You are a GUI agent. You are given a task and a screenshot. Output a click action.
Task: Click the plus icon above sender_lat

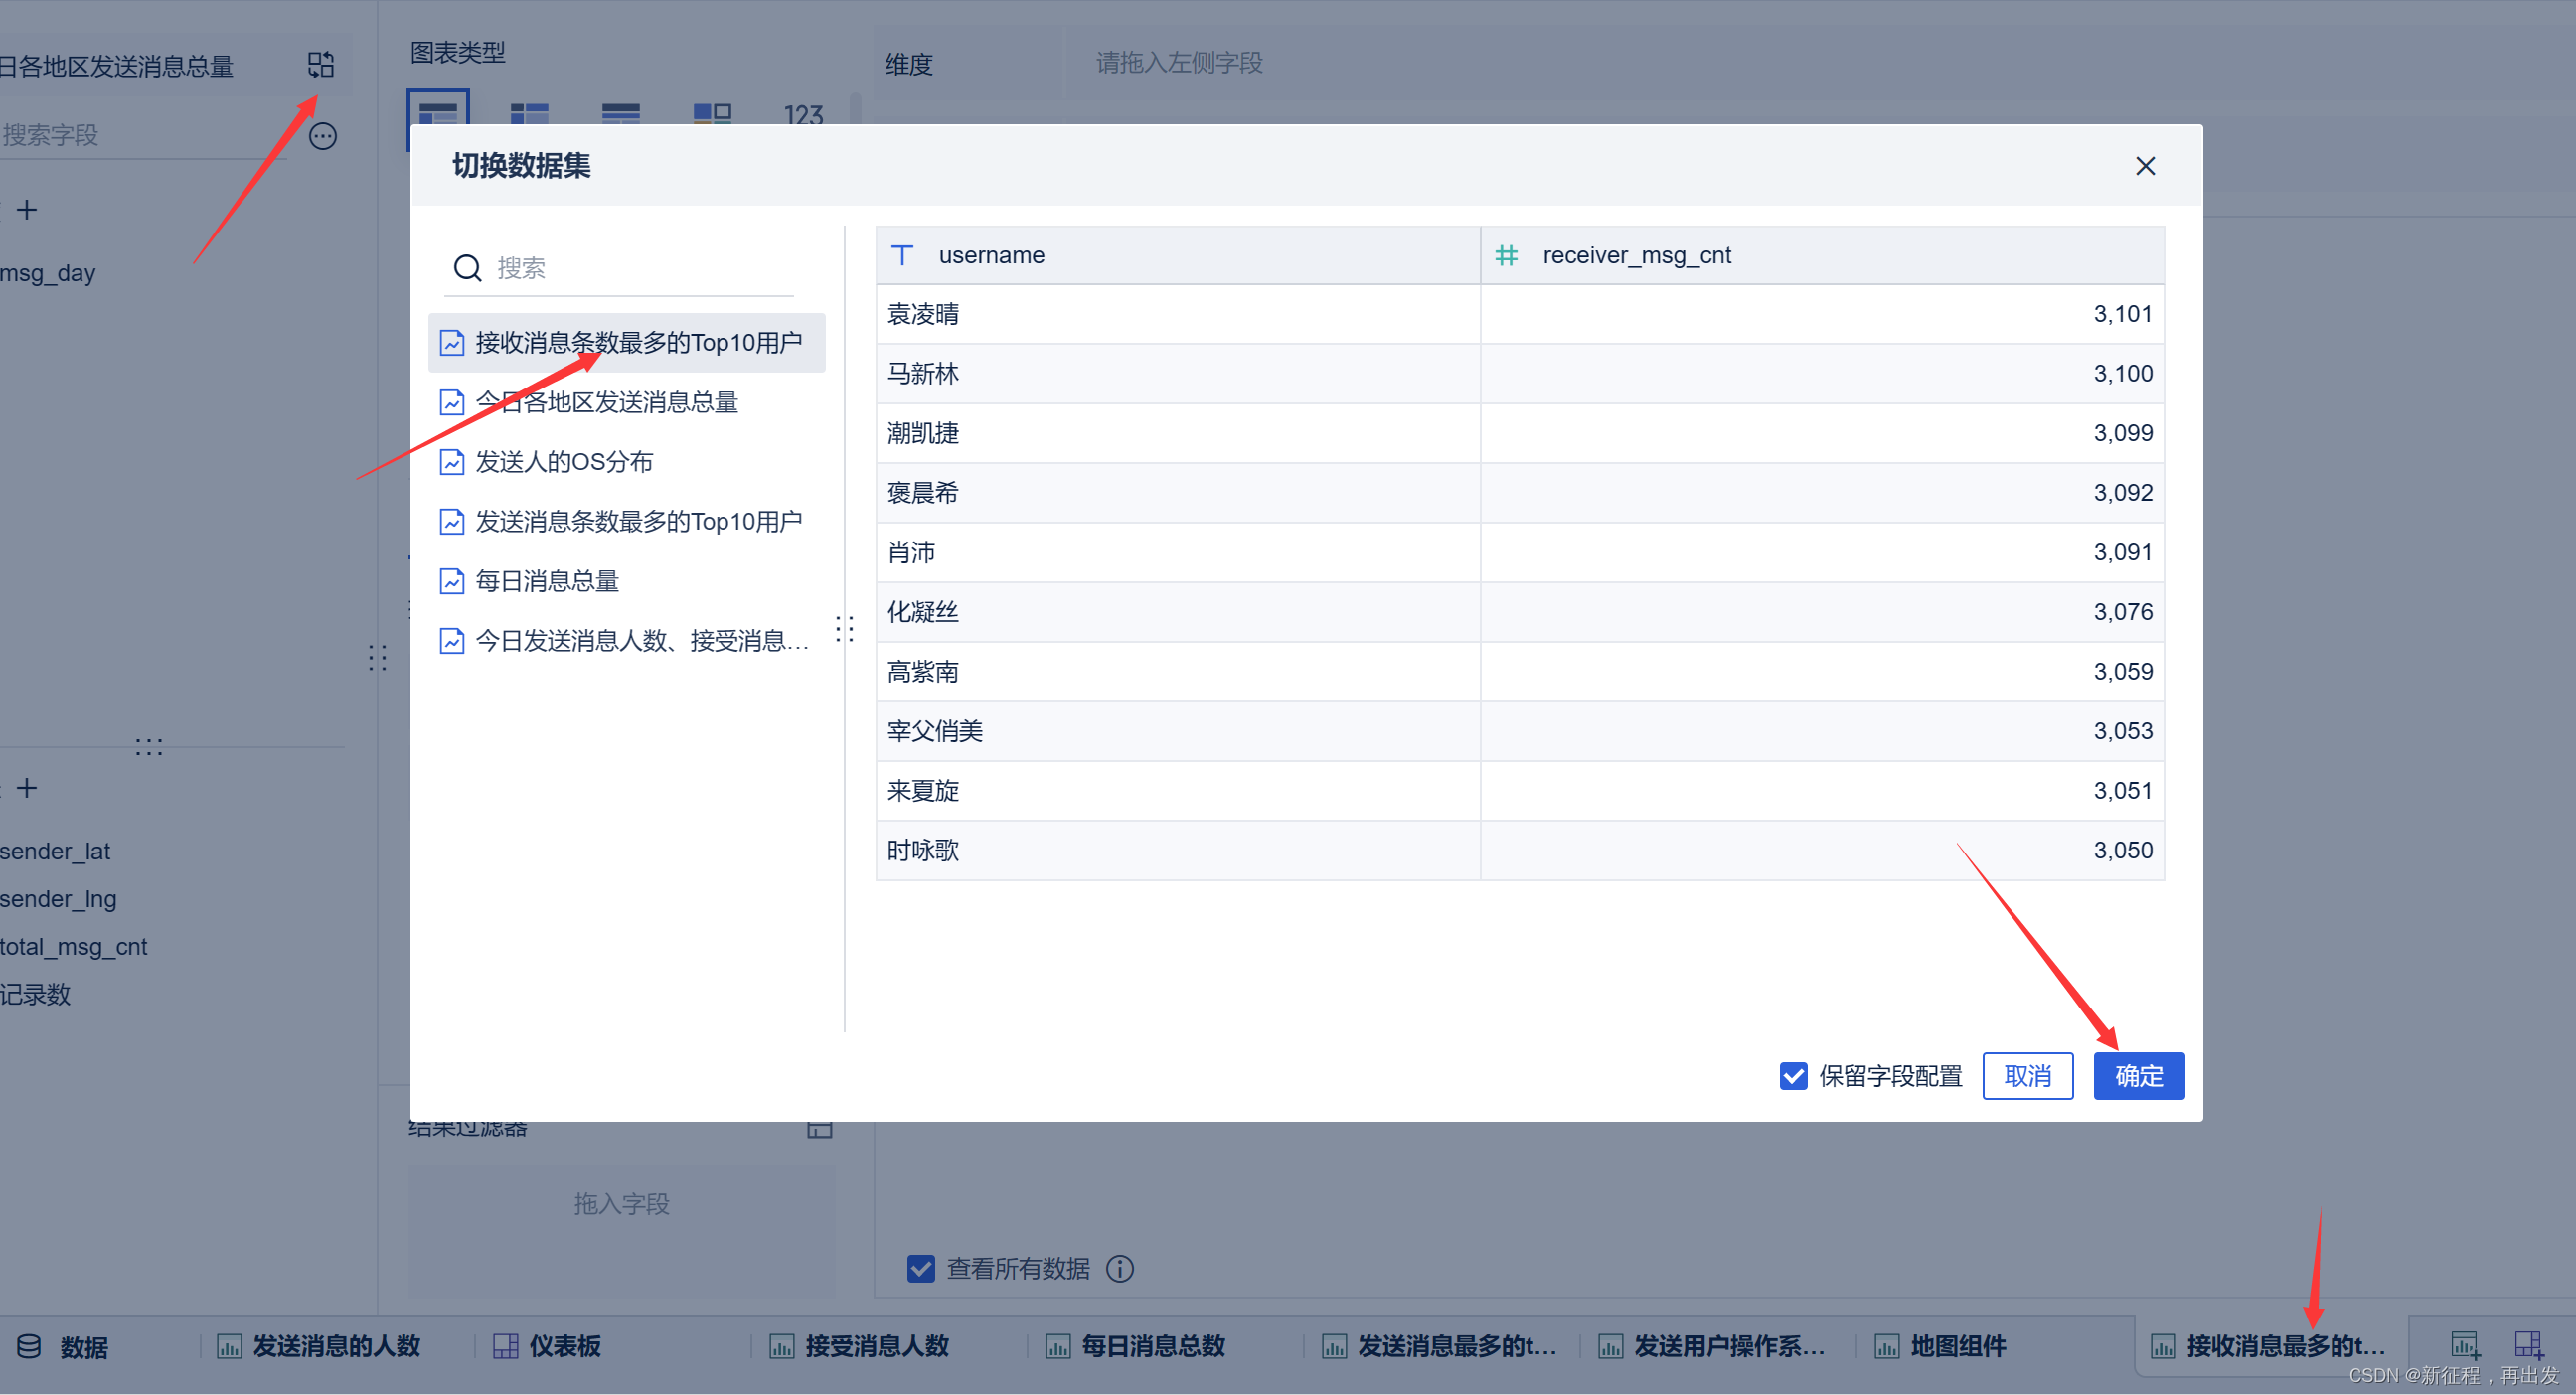27,788
